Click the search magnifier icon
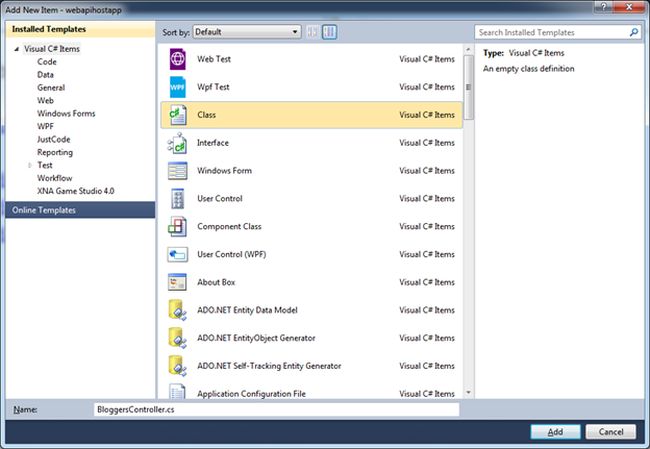The height and width of the screenshot is (449, 650). point(633,32)
